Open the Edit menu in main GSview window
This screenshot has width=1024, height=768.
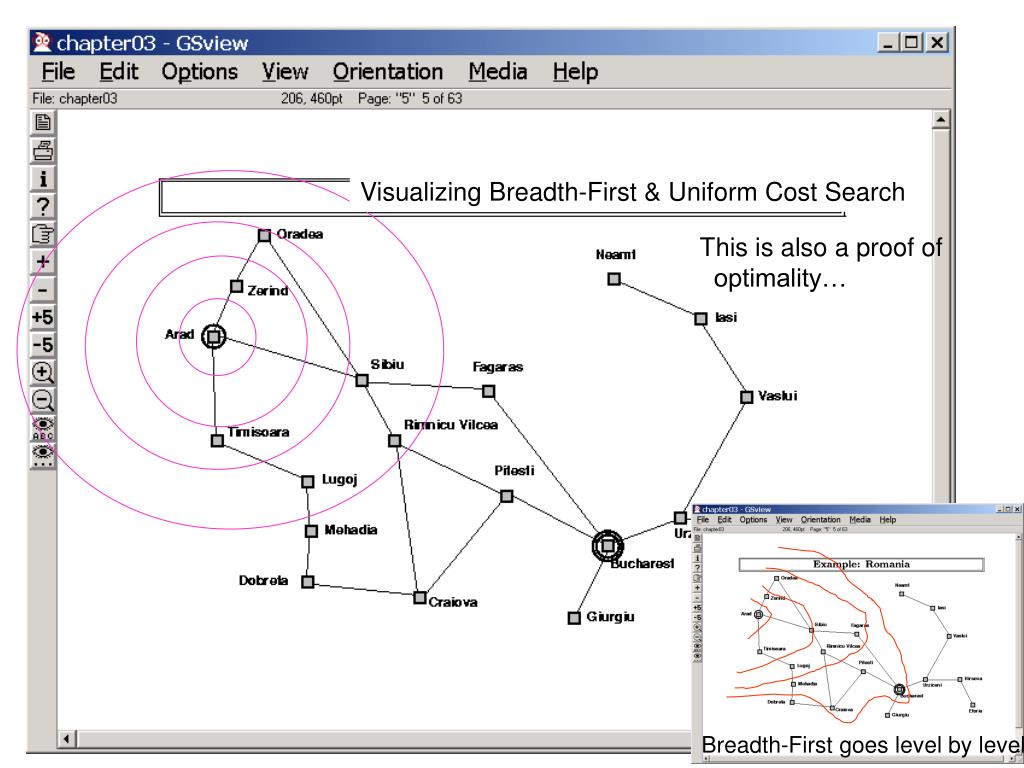(x=118, y=71)
